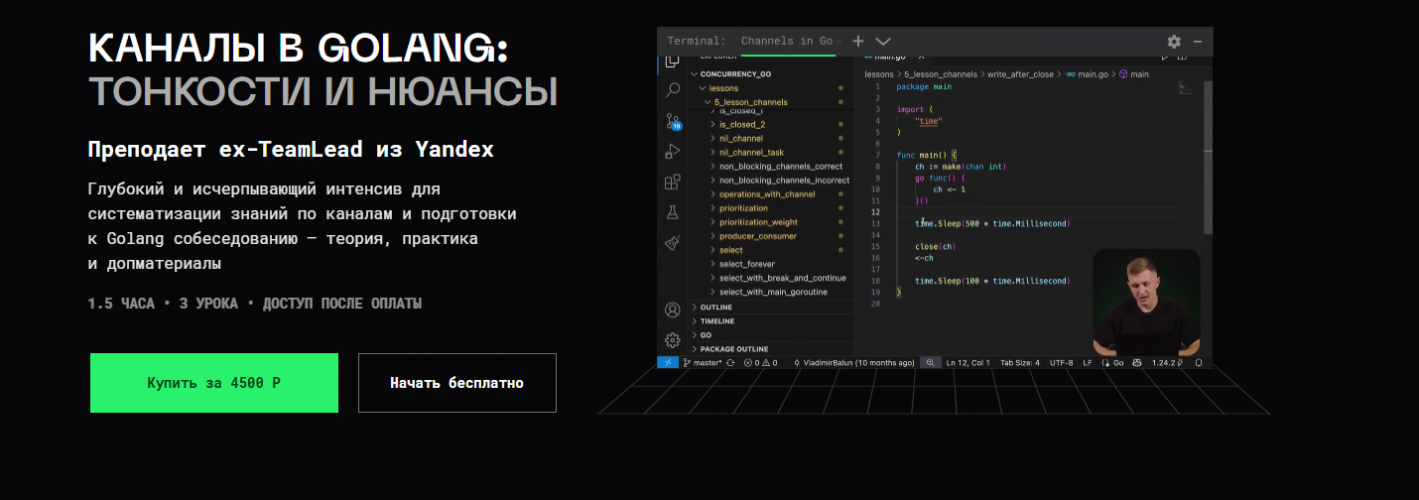Open Source Control icon with 19 badge

[x=672, y=121]
